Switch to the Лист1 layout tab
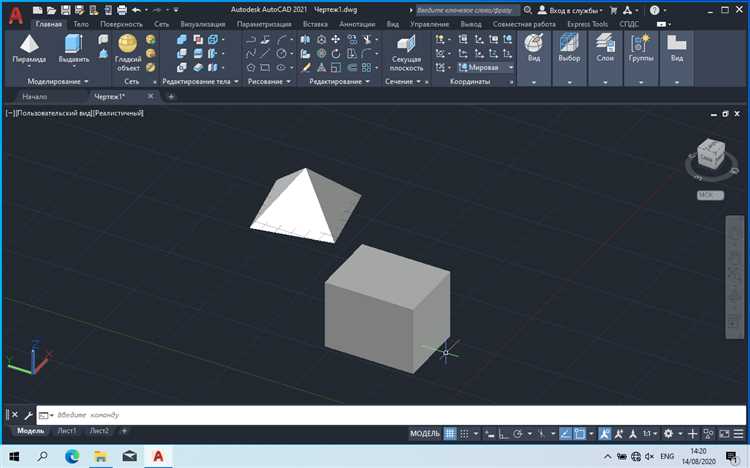Viewport: 750px width, 468px height. pyautogui.click(x=66, y=431)
